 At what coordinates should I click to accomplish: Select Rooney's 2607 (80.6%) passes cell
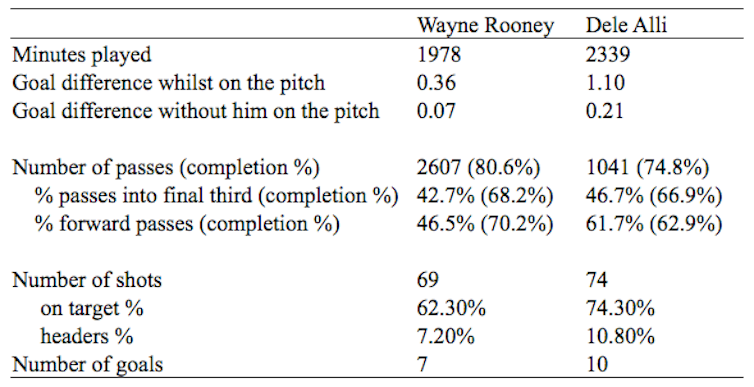tap(478, 168)
